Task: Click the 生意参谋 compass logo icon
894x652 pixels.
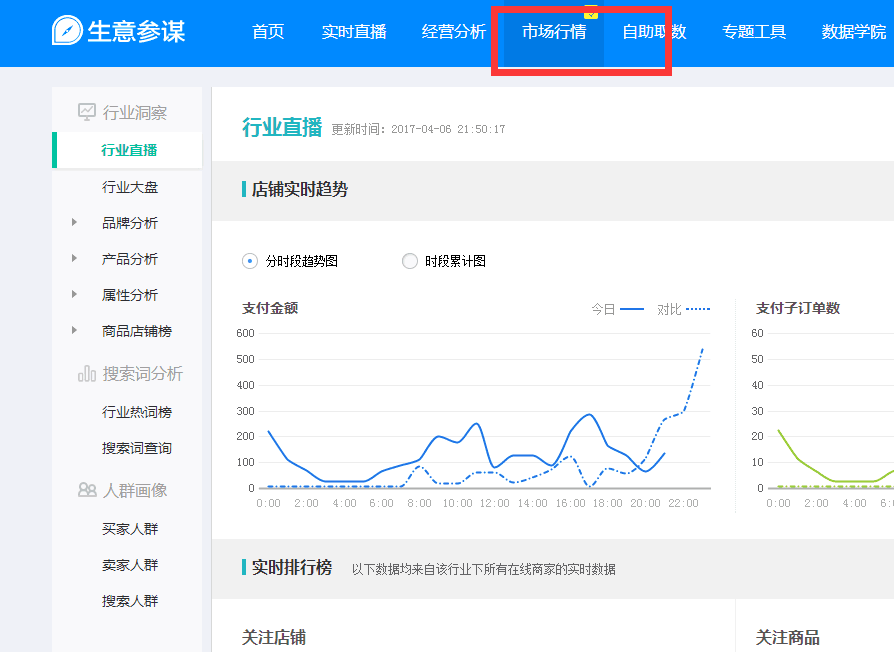Action: click(x=67, y=30)
